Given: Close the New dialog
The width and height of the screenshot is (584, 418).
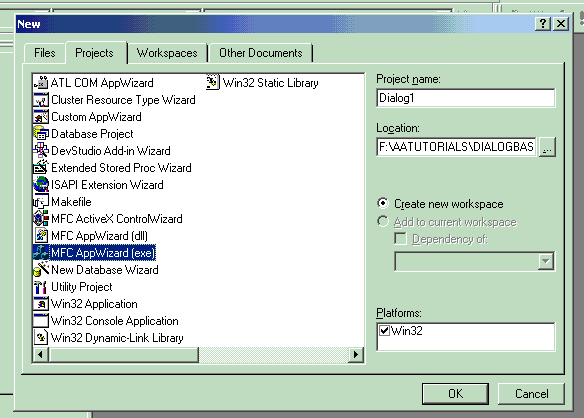Looking at the screenshot, I should tap(561, 24).
